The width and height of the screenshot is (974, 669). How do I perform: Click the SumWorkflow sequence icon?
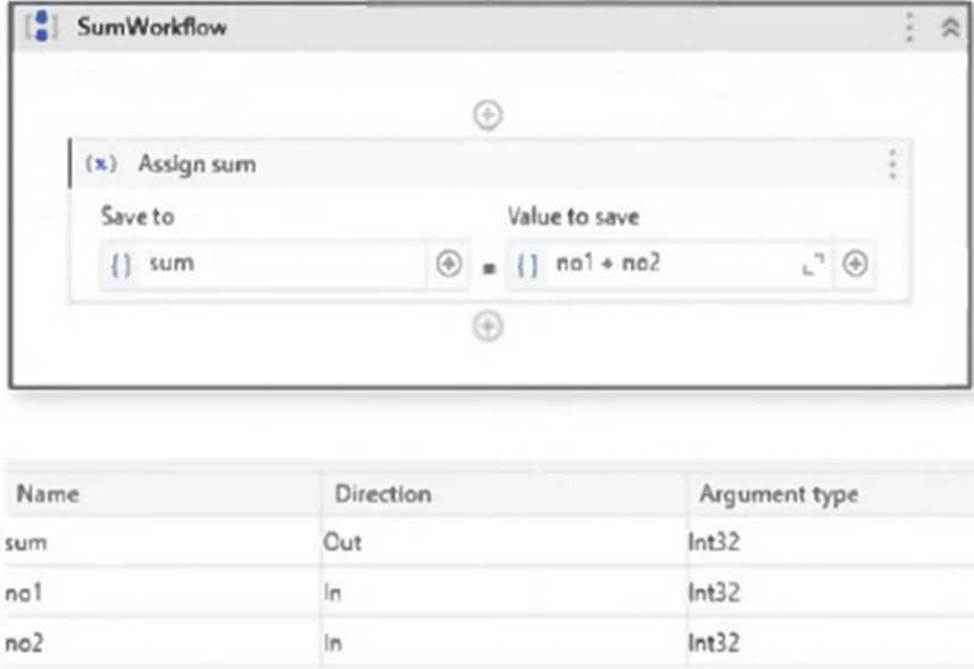tap(41, 27)
